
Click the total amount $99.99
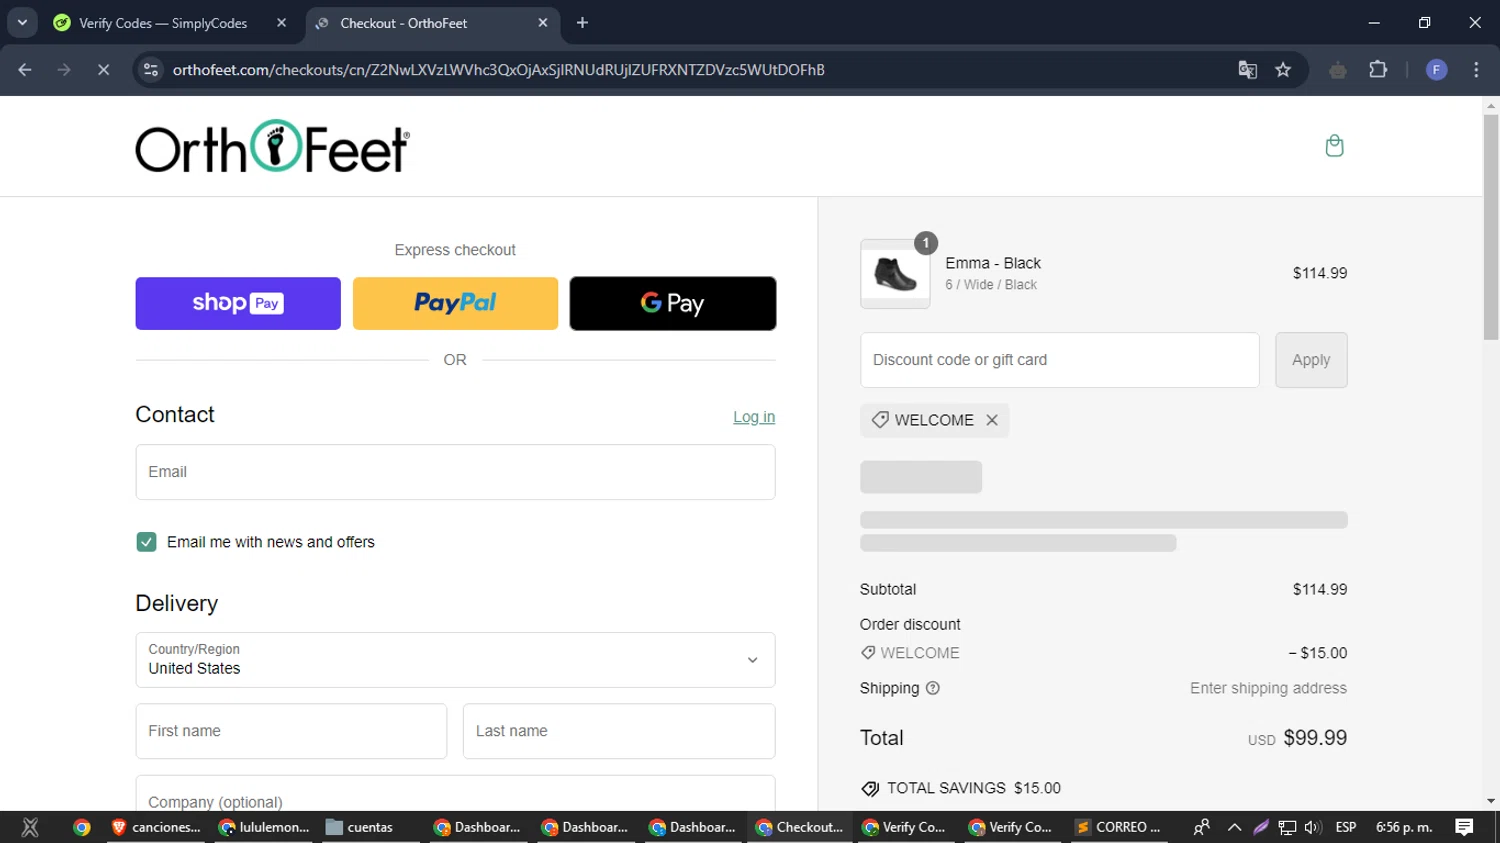tap(1315, 738)
